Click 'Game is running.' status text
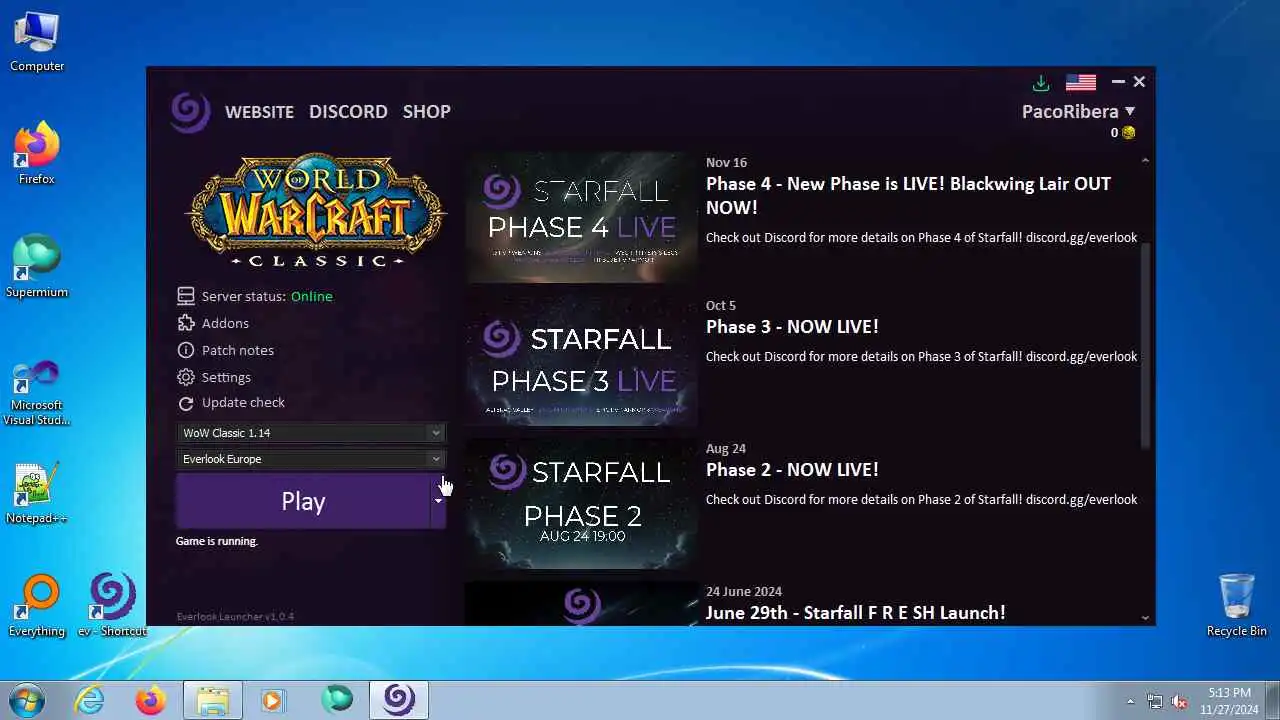 click(x=217, y=541)
